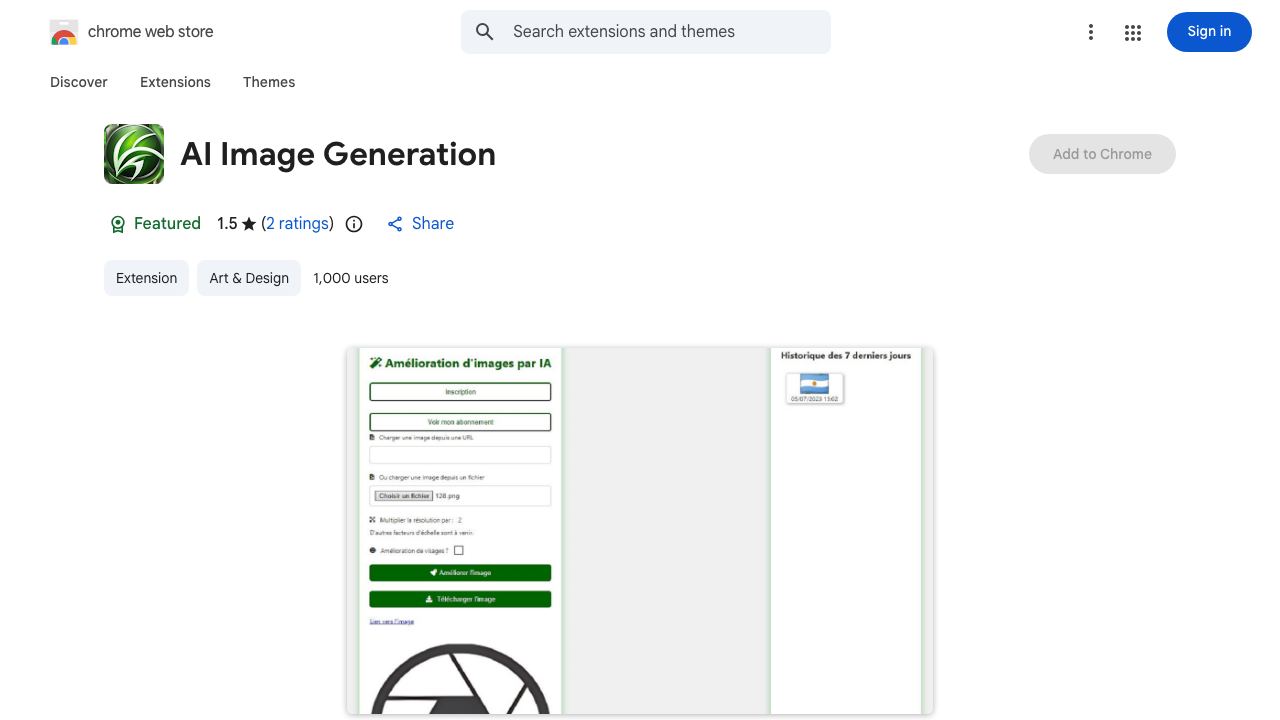Open the three-dot more options menu
Screen dimensions: 1280x720
click(x=1091, y=32)
